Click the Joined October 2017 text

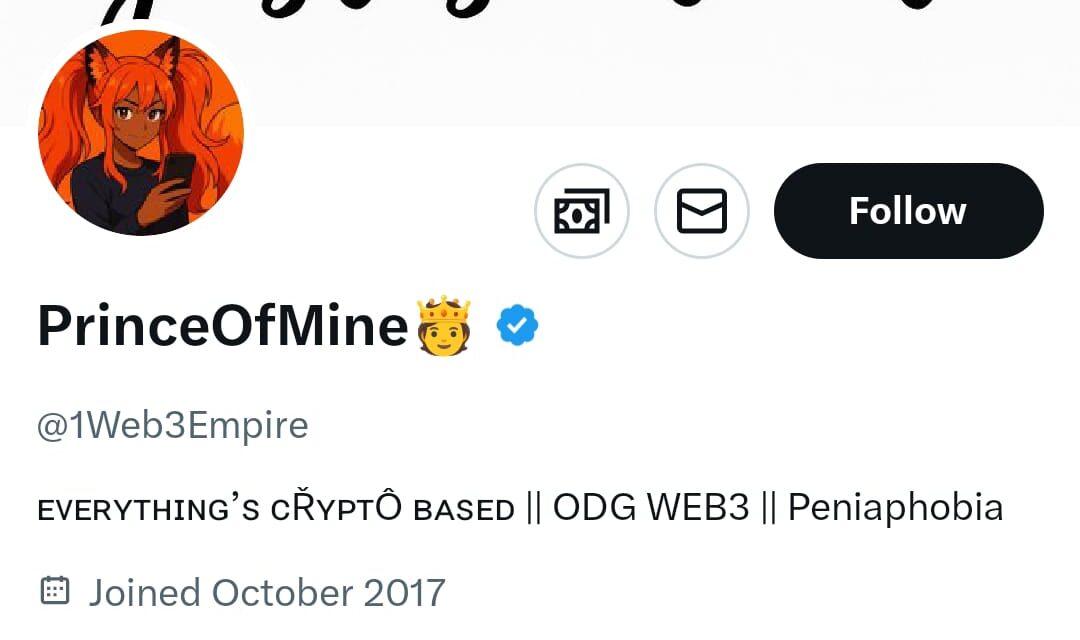click(x=267, y=592)
